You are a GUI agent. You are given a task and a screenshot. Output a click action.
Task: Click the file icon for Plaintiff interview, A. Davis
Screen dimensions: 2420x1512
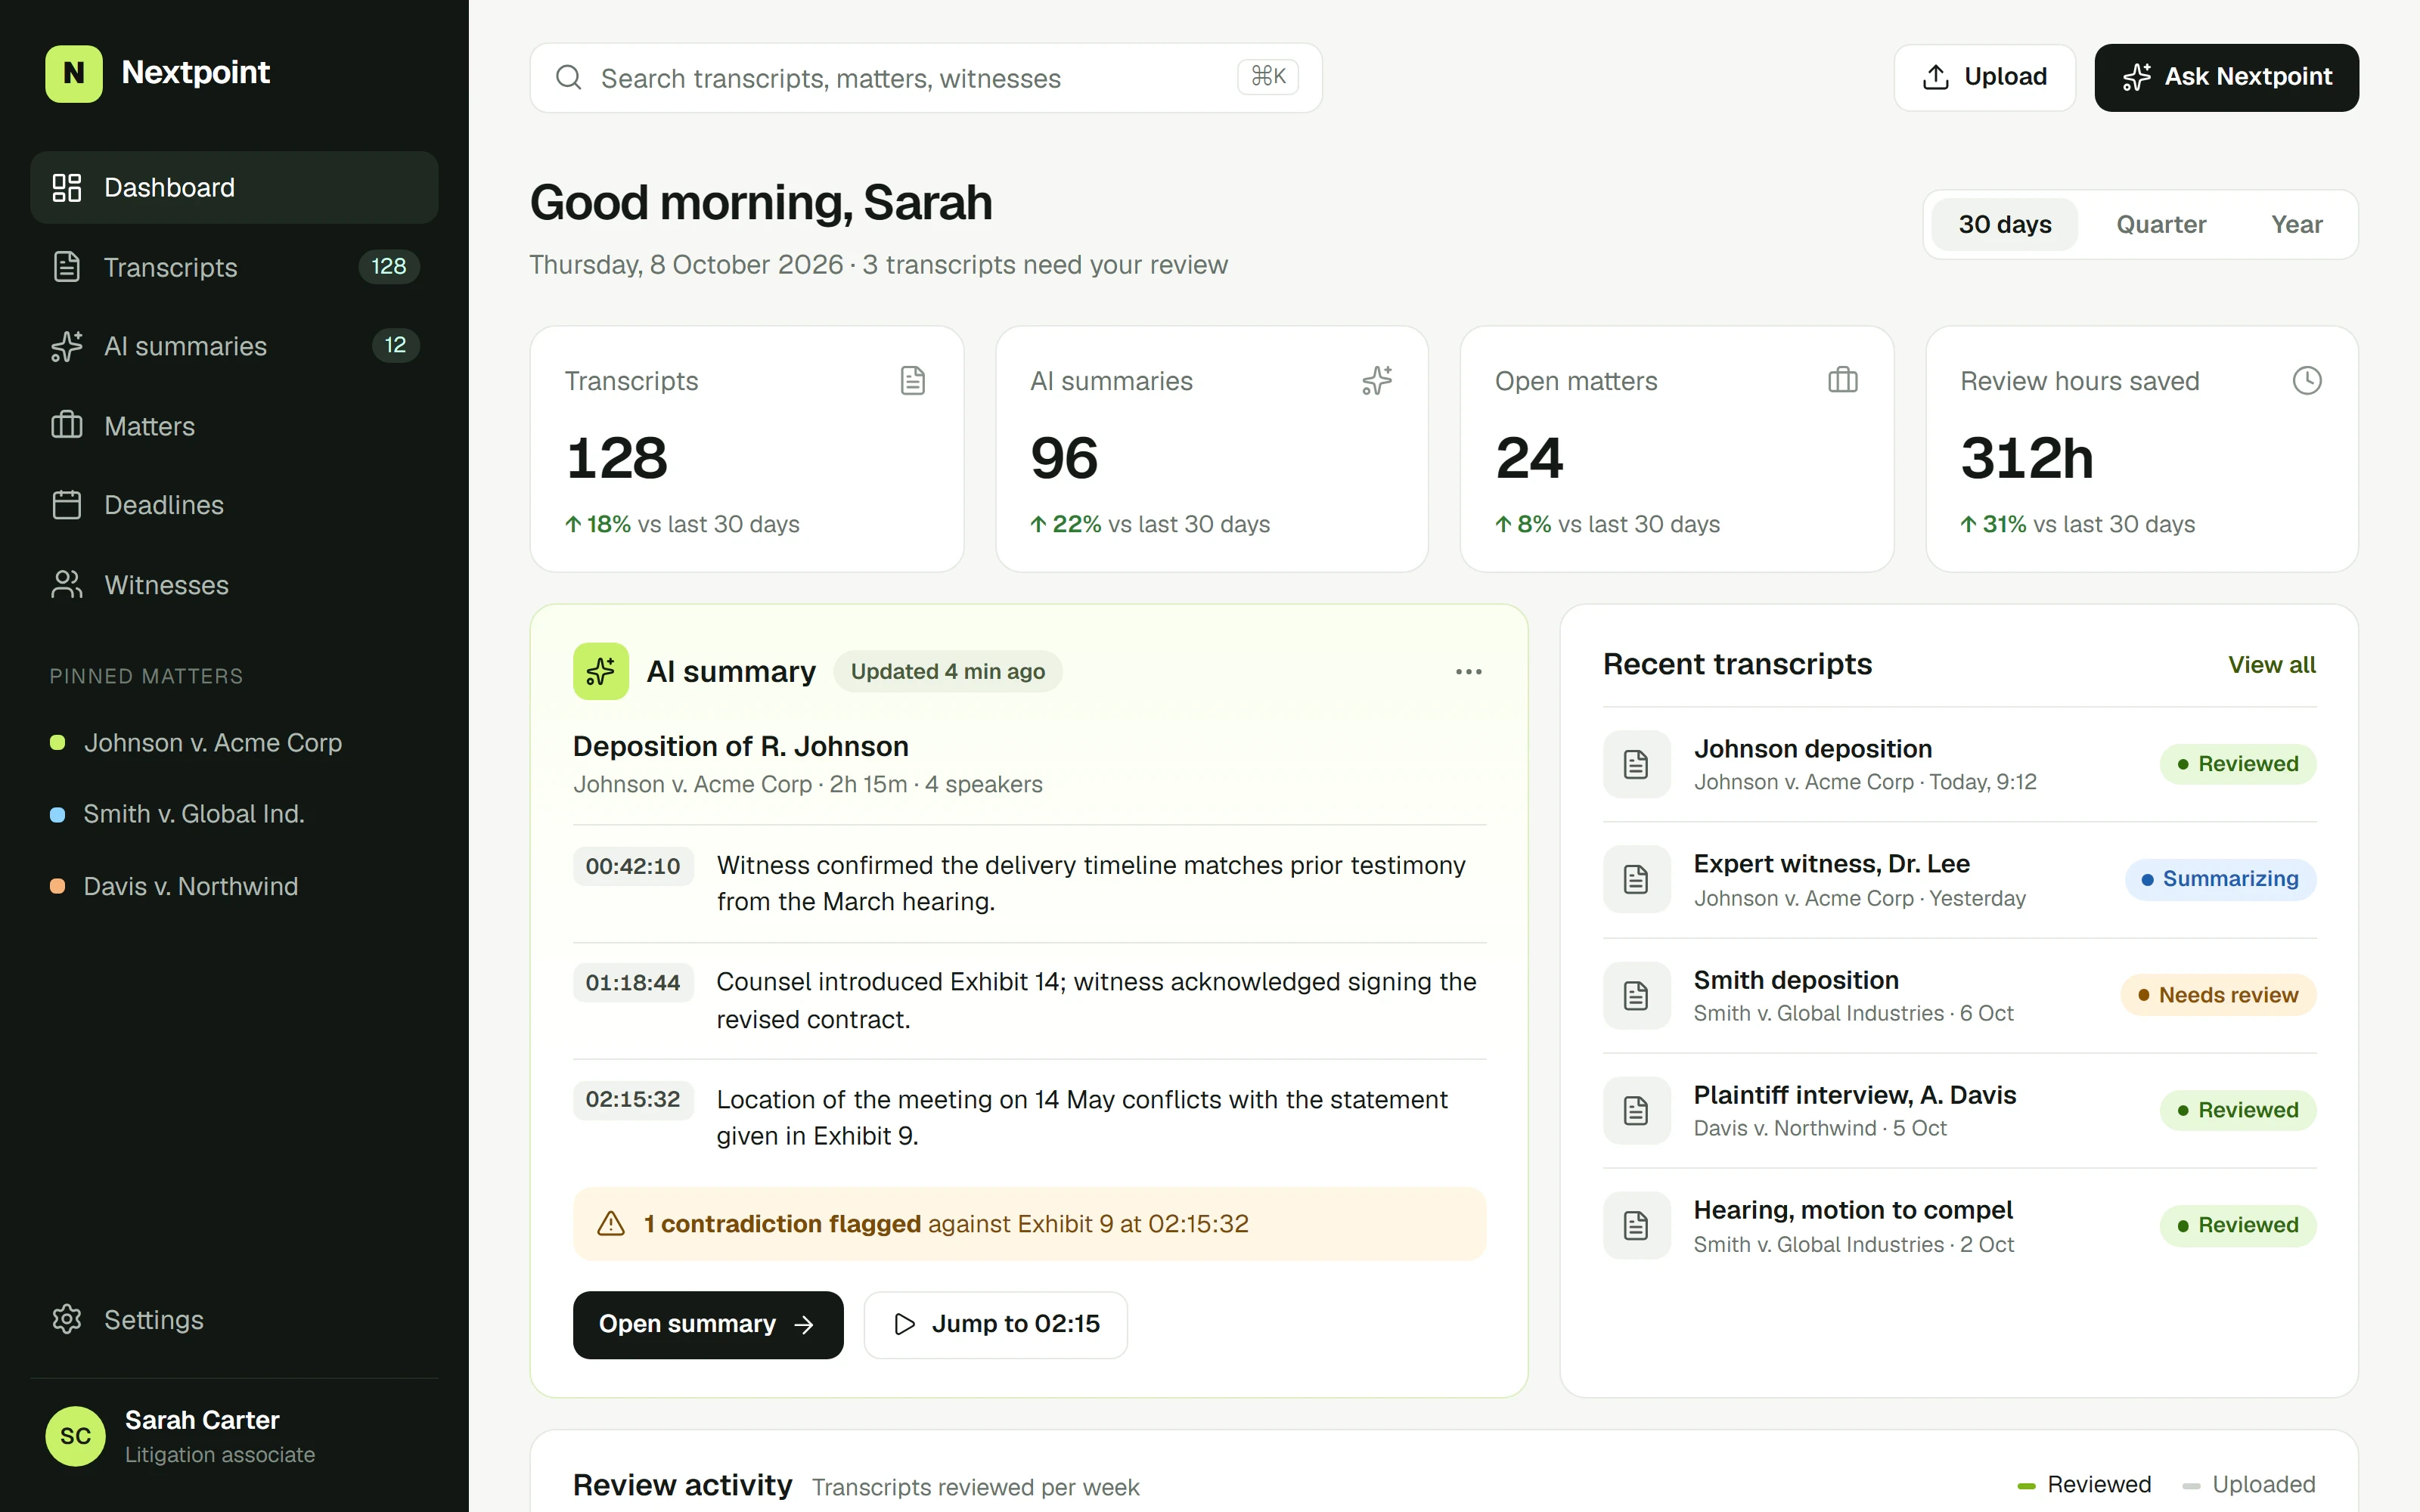[1636, 1110]
